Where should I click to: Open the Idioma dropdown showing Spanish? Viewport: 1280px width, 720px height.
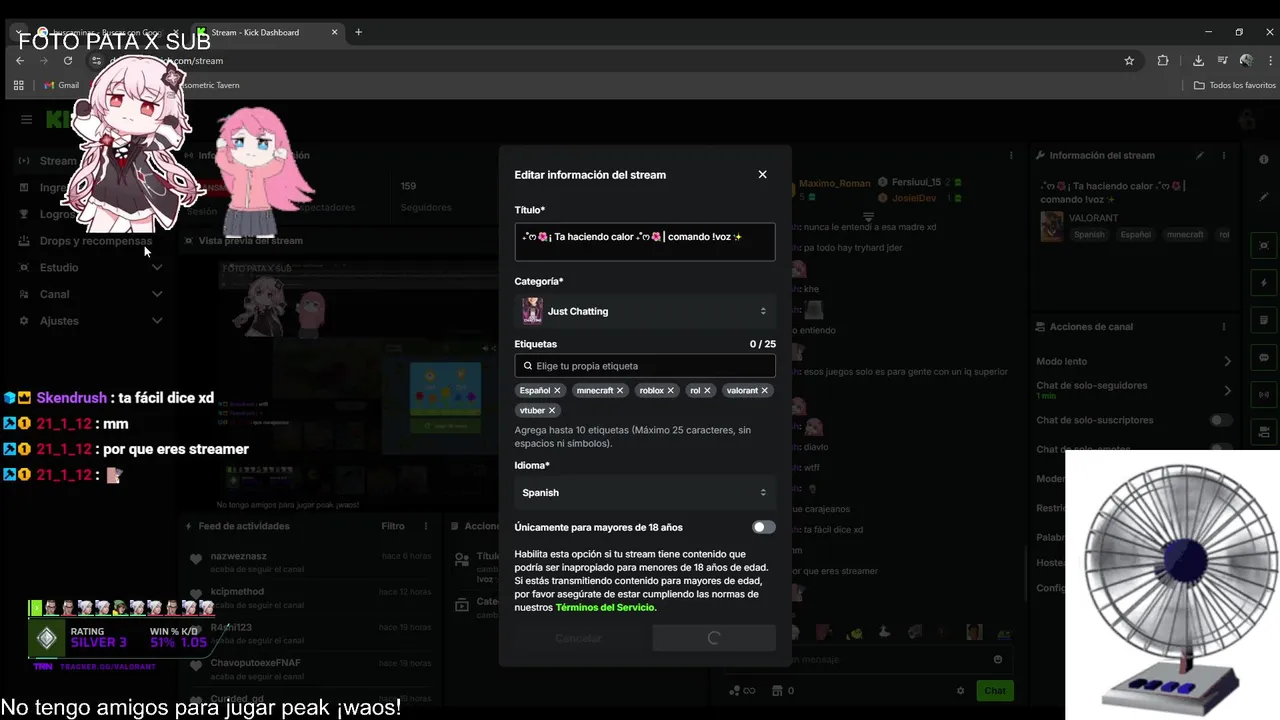click(x=644, y=492)
